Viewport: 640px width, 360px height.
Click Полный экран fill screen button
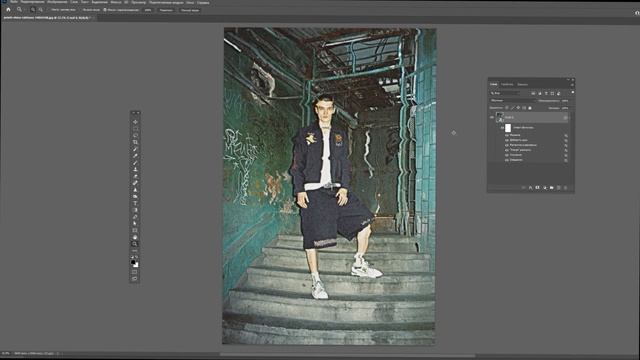190,10
